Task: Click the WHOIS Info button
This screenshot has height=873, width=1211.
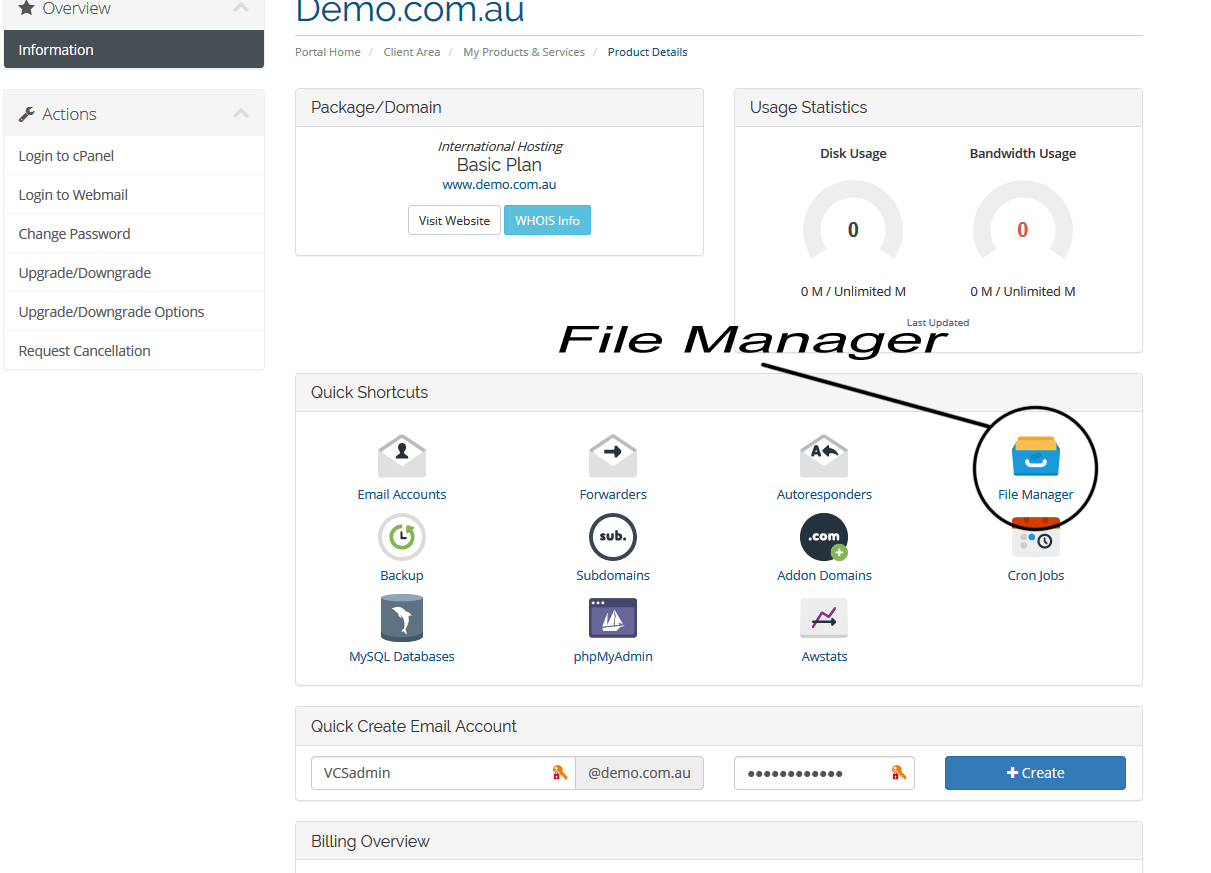Action: click(x=547, y=220)
